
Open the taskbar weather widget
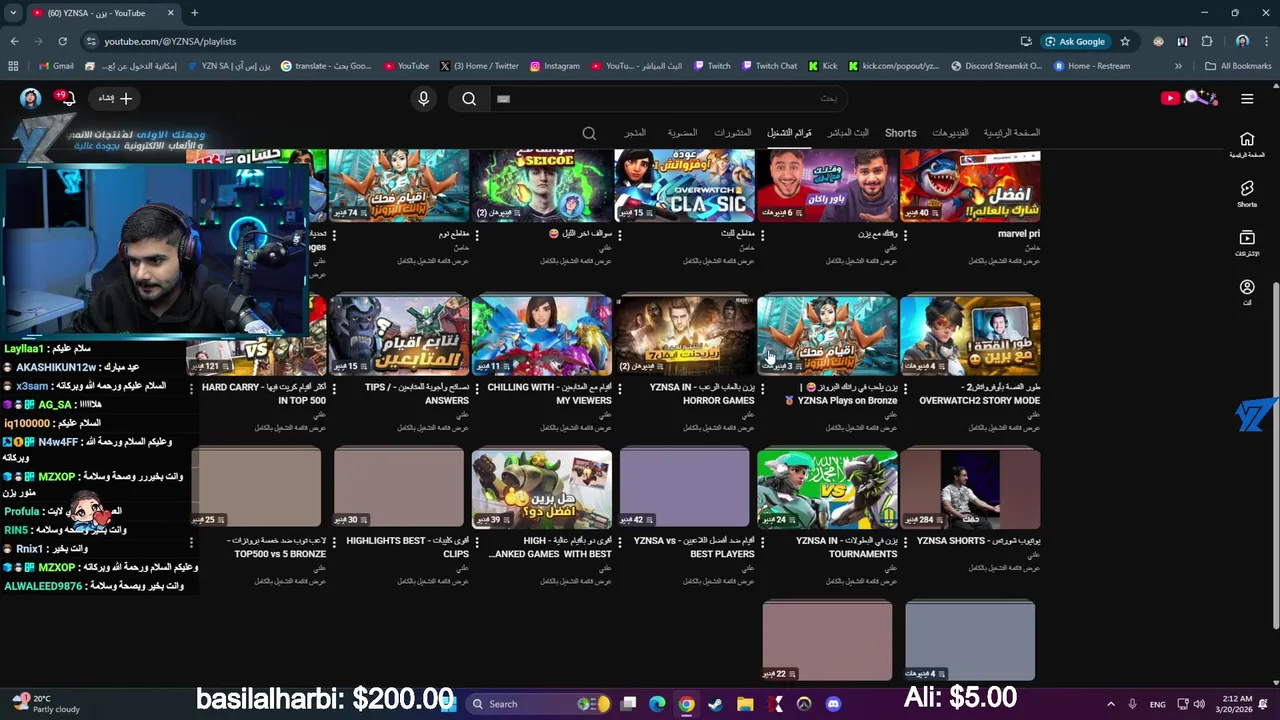47,704
